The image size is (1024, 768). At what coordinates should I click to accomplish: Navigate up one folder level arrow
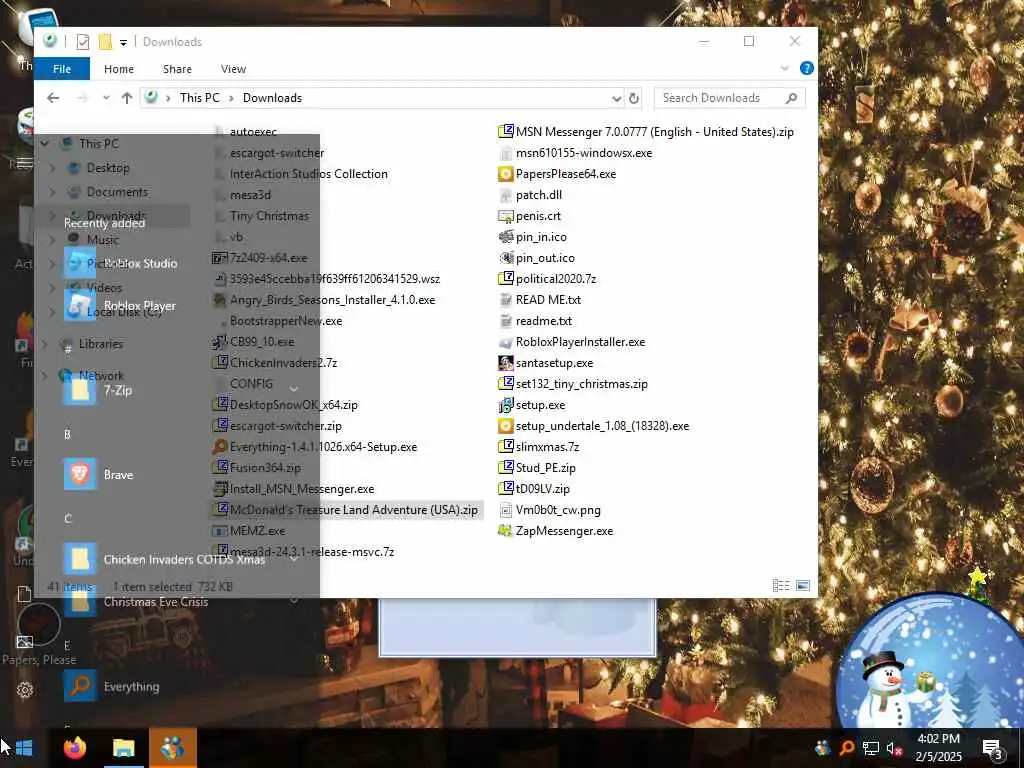[x=127, y=98]
